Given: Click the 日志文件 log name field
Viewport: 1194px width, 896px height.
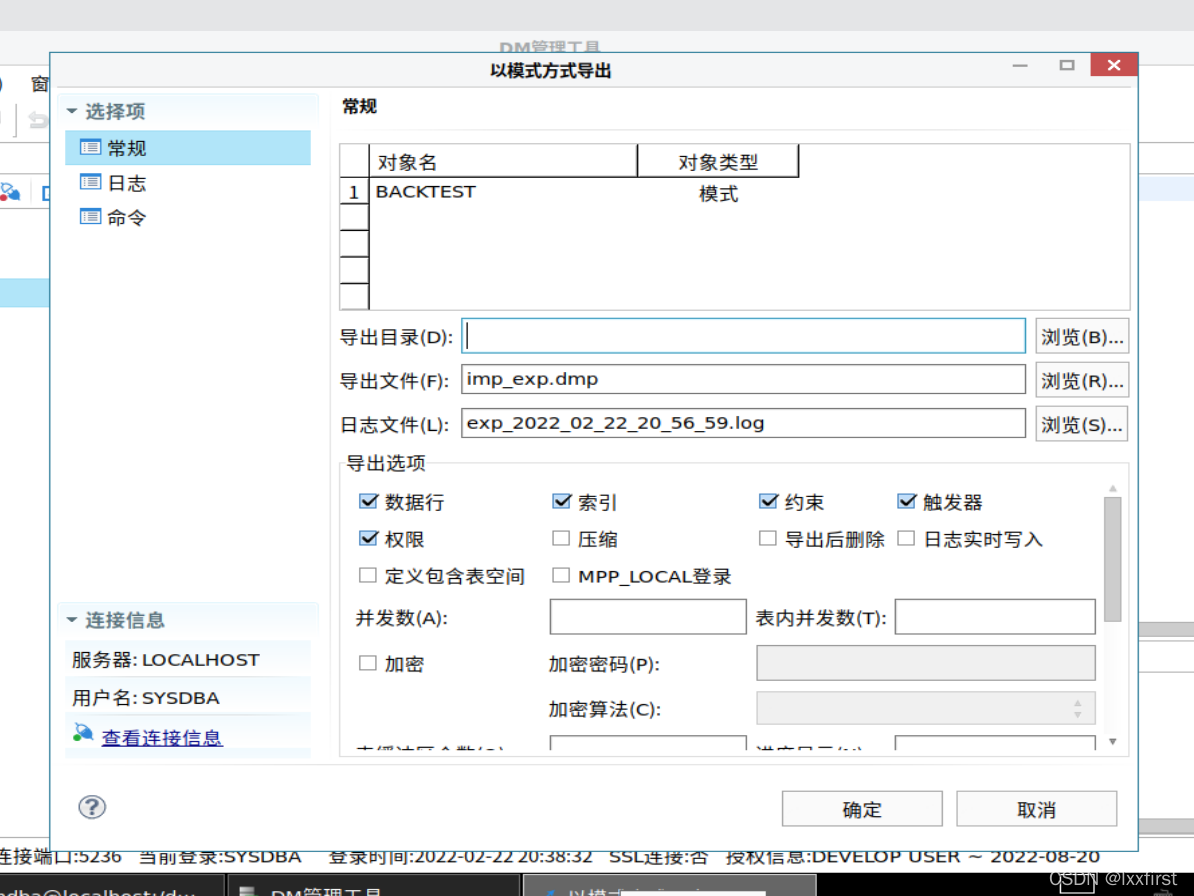Looking at the screenshot, I should click(x=743, y=423).
